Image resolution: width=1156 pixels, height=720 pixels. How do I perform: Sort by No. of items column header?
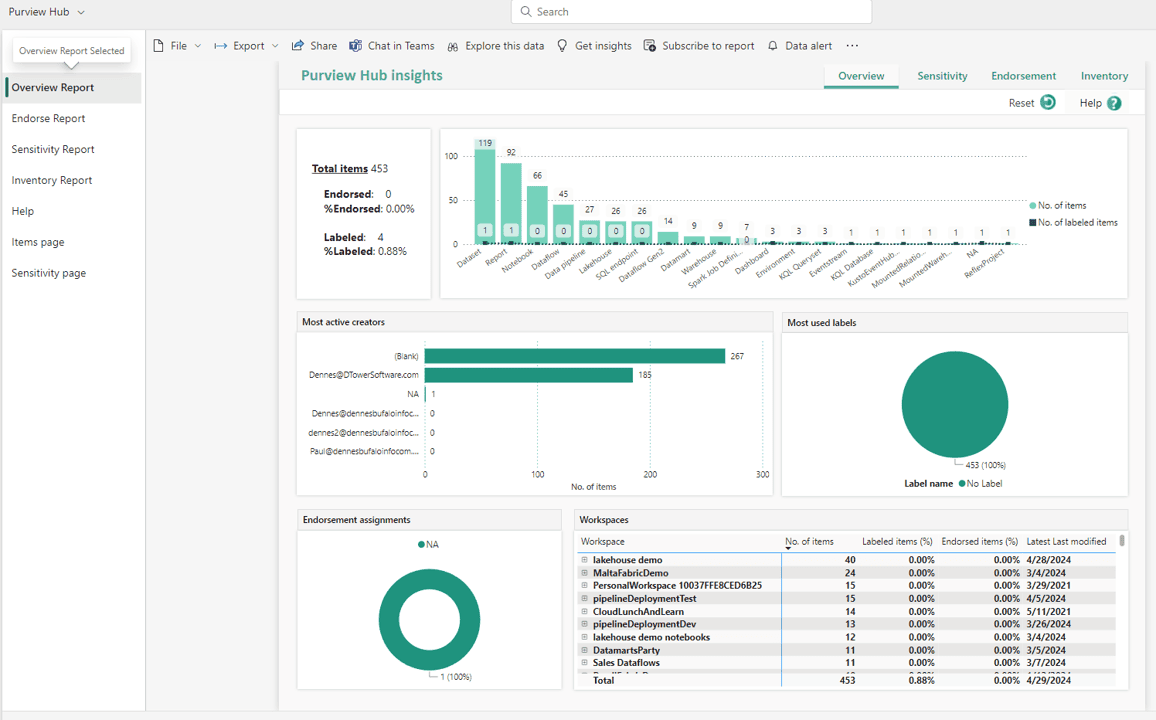pyautogui.click(x=809, y=542)
